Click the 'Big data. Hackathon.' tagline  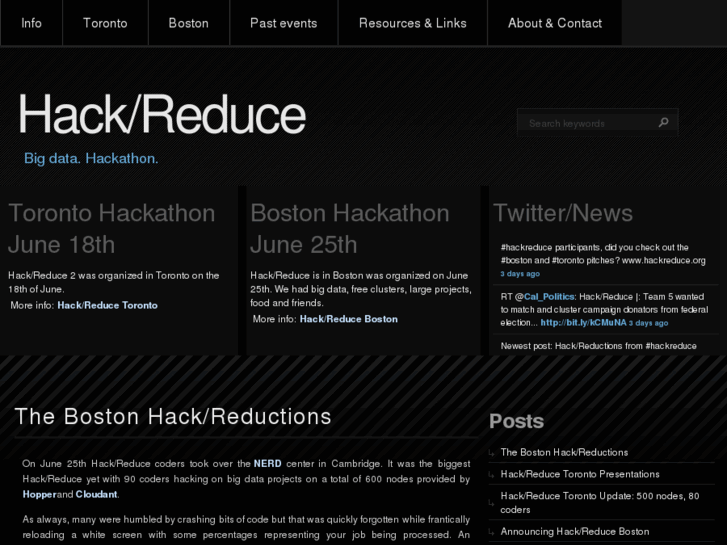pyautogui.click(x=91, y=158)
